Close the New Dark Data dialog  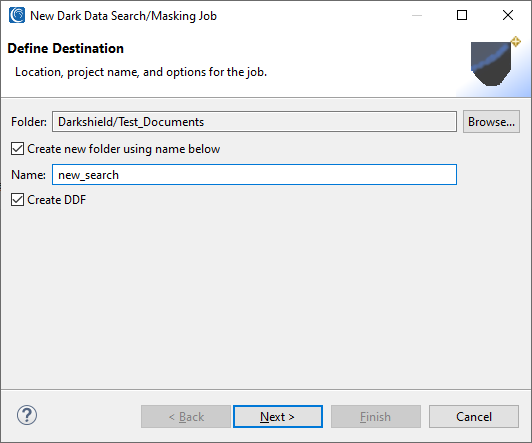coord(508,15)
